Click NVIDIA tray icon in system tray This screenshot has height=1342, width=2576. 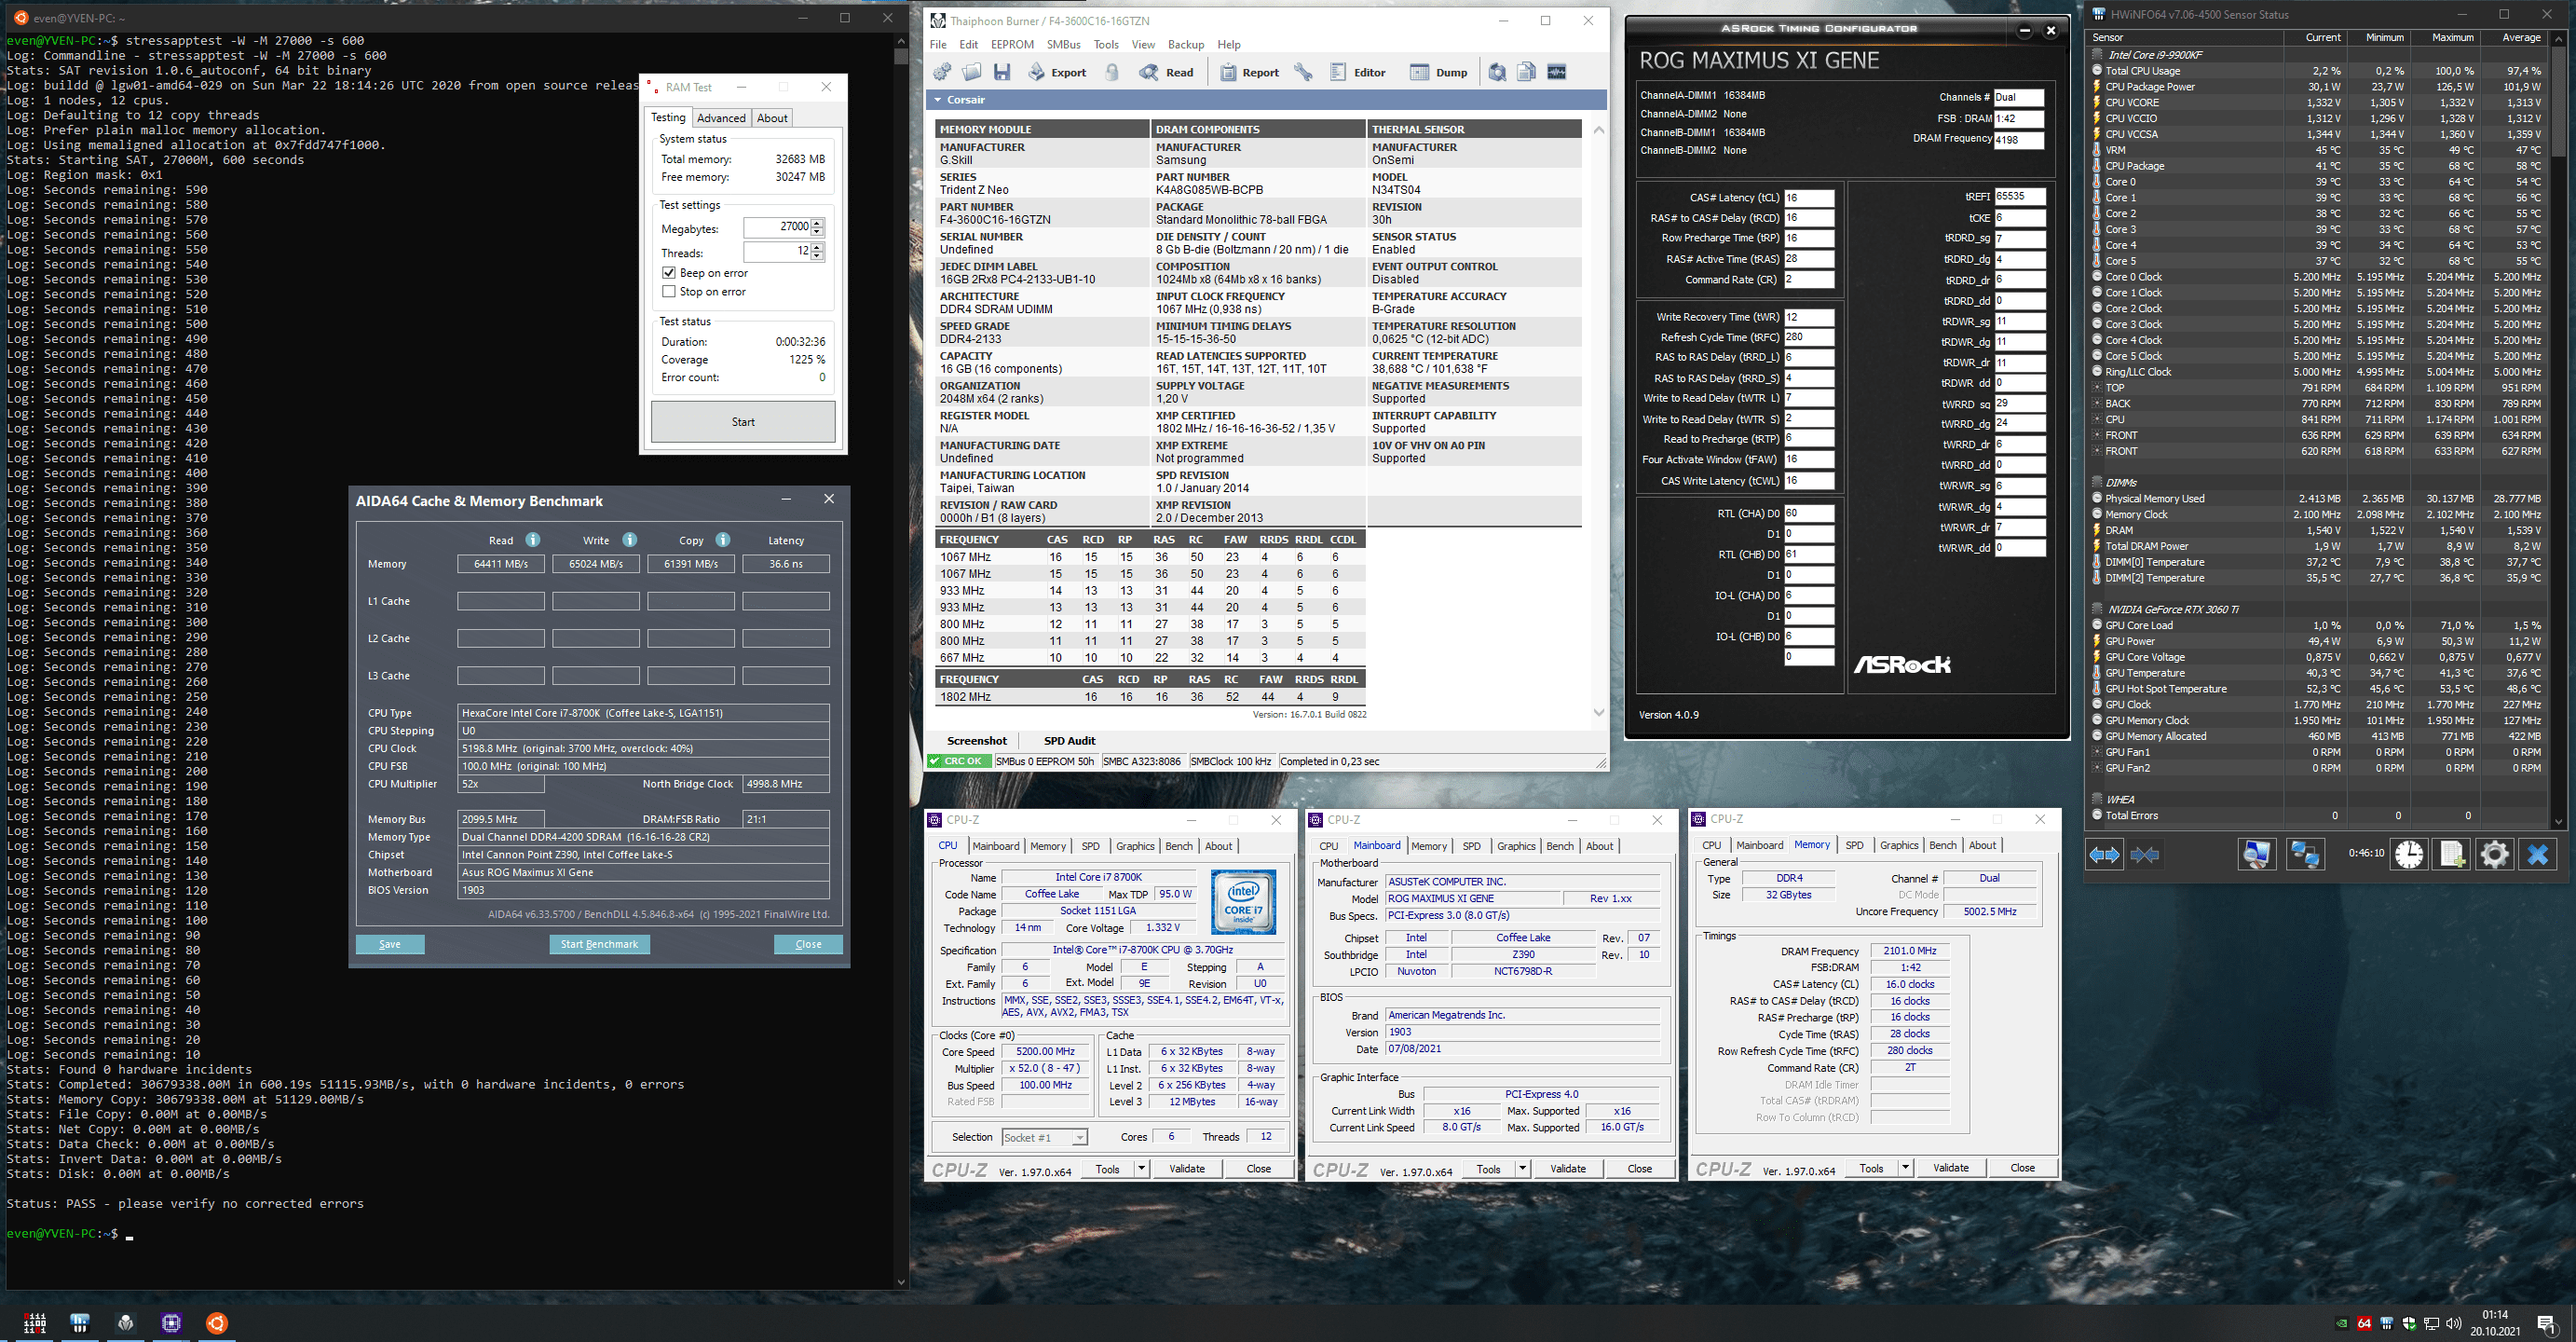click(2342, 1323)
